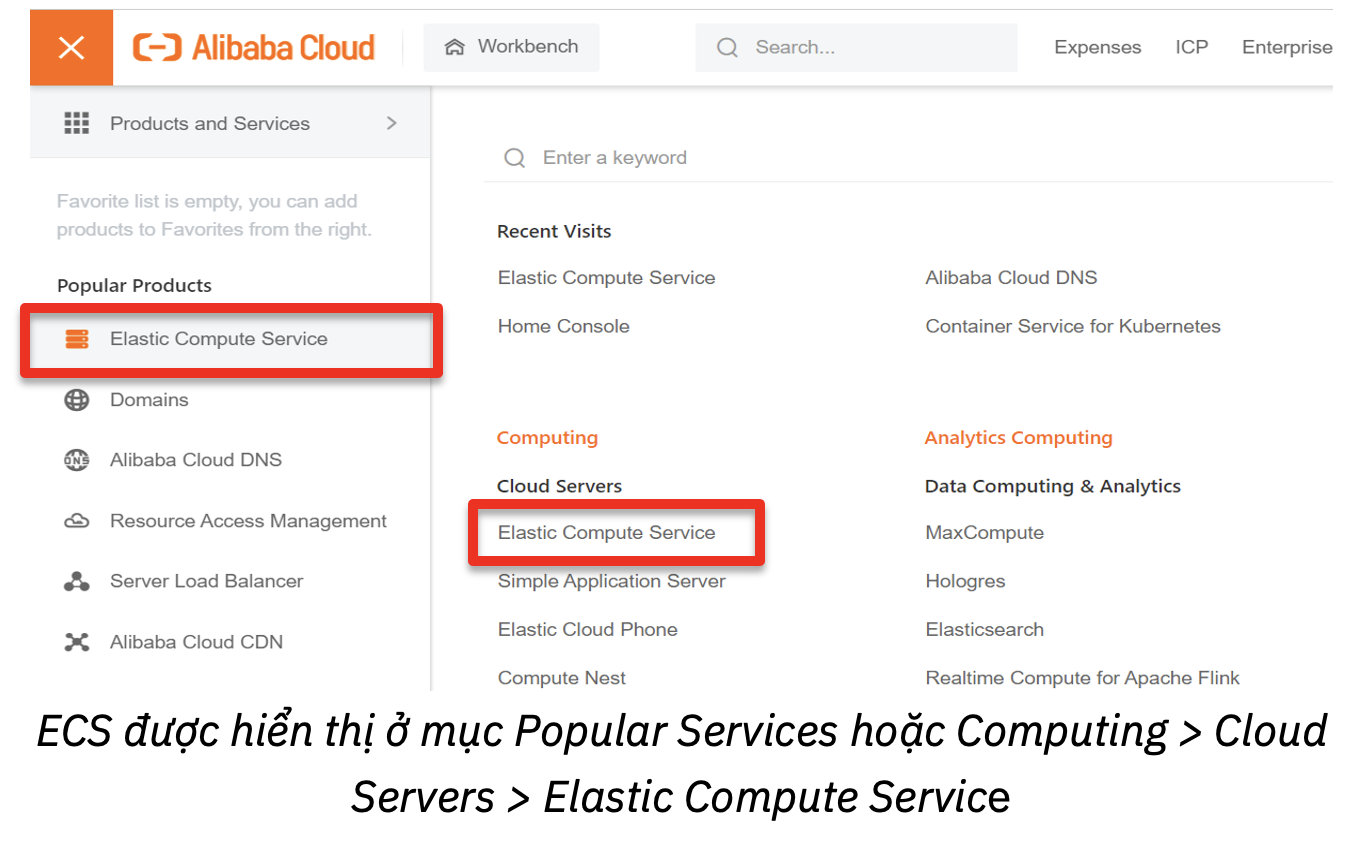Open the Enterprise menu item
This screenshot has height=860, width=1358.
1286,47
